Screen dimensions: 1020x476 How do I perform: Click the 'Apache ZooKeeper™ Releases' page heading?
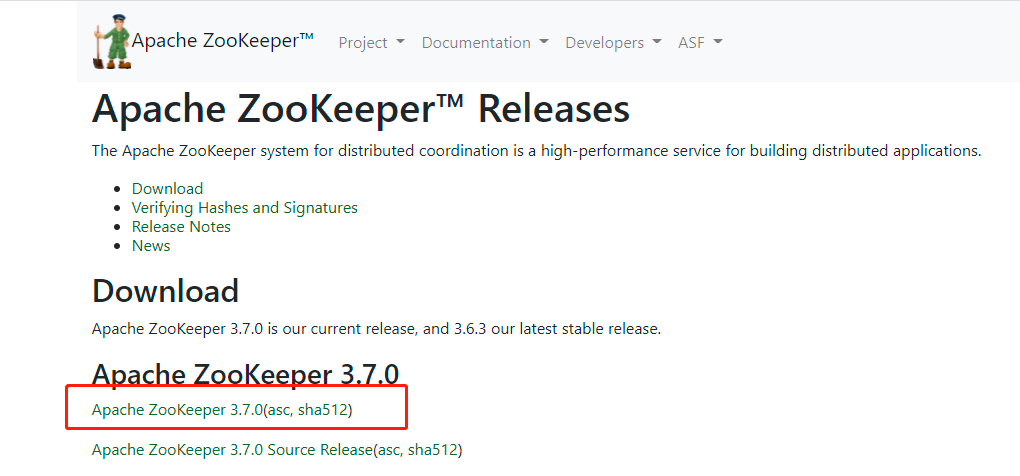[361, 109]
